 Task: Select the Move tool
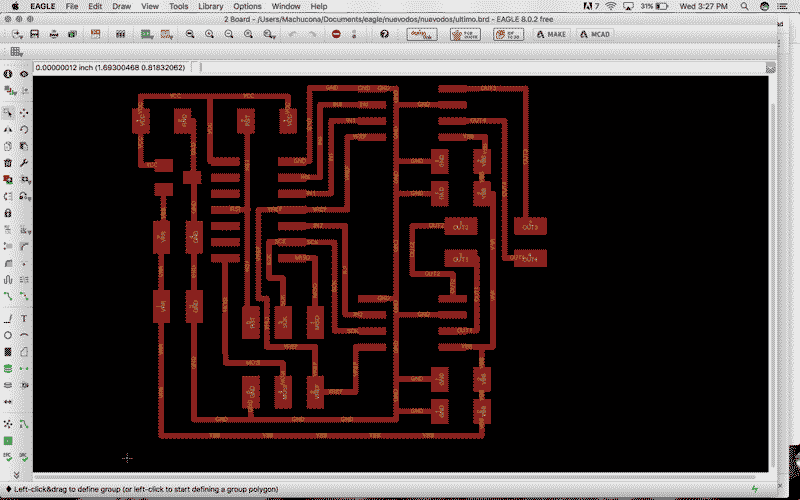24,113
